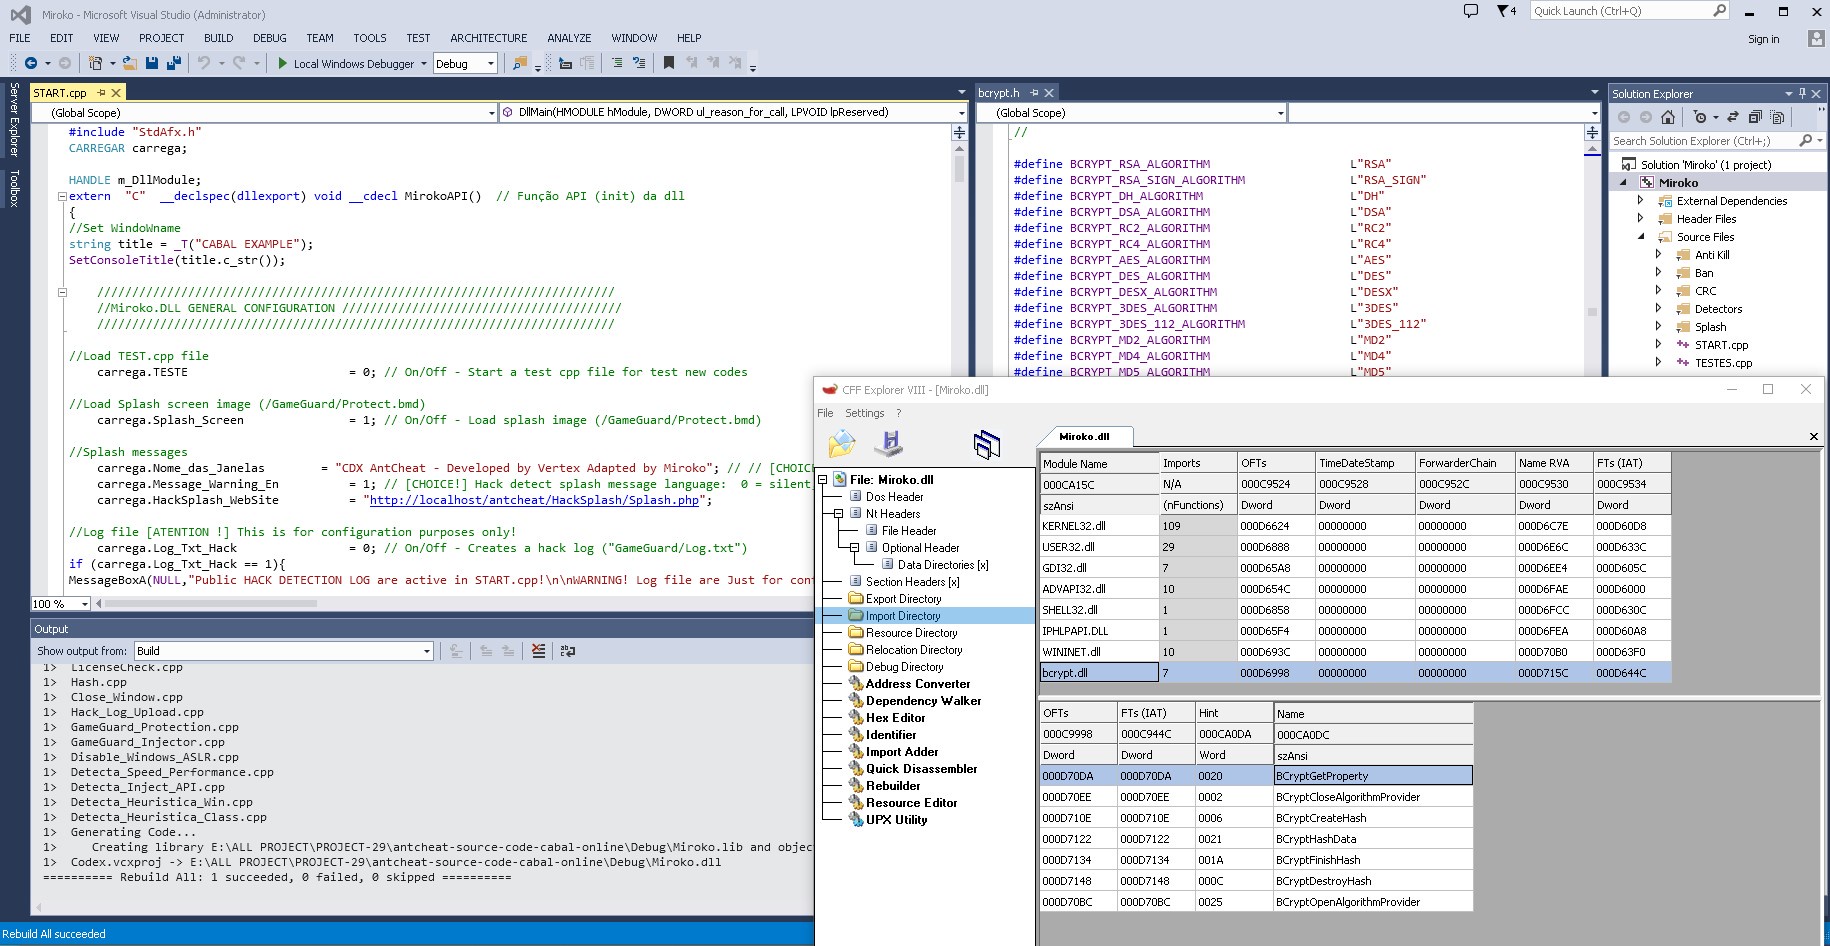The width and height of the screenshot is (1830, 946).
Task: Select Import Directory in CFF Explorer tree
Action: click(x=903, y=616)
